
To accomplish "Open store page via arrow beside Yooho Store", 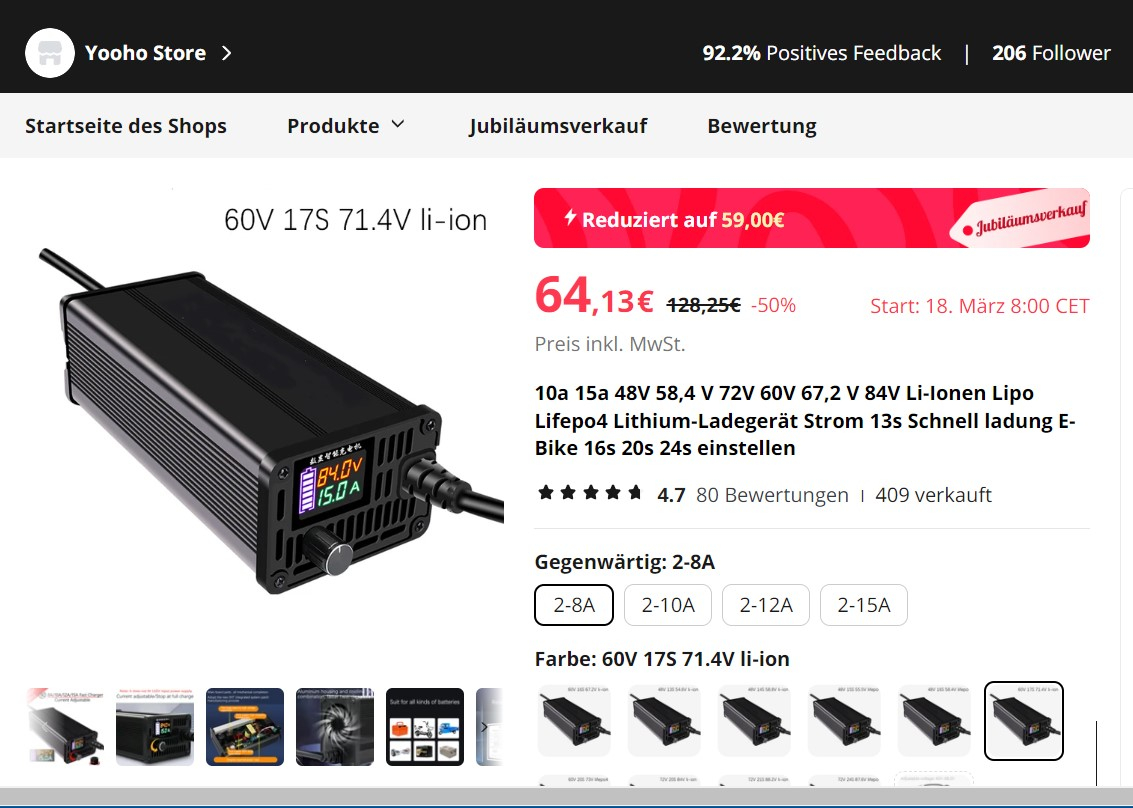I will [x=226, y=53].
